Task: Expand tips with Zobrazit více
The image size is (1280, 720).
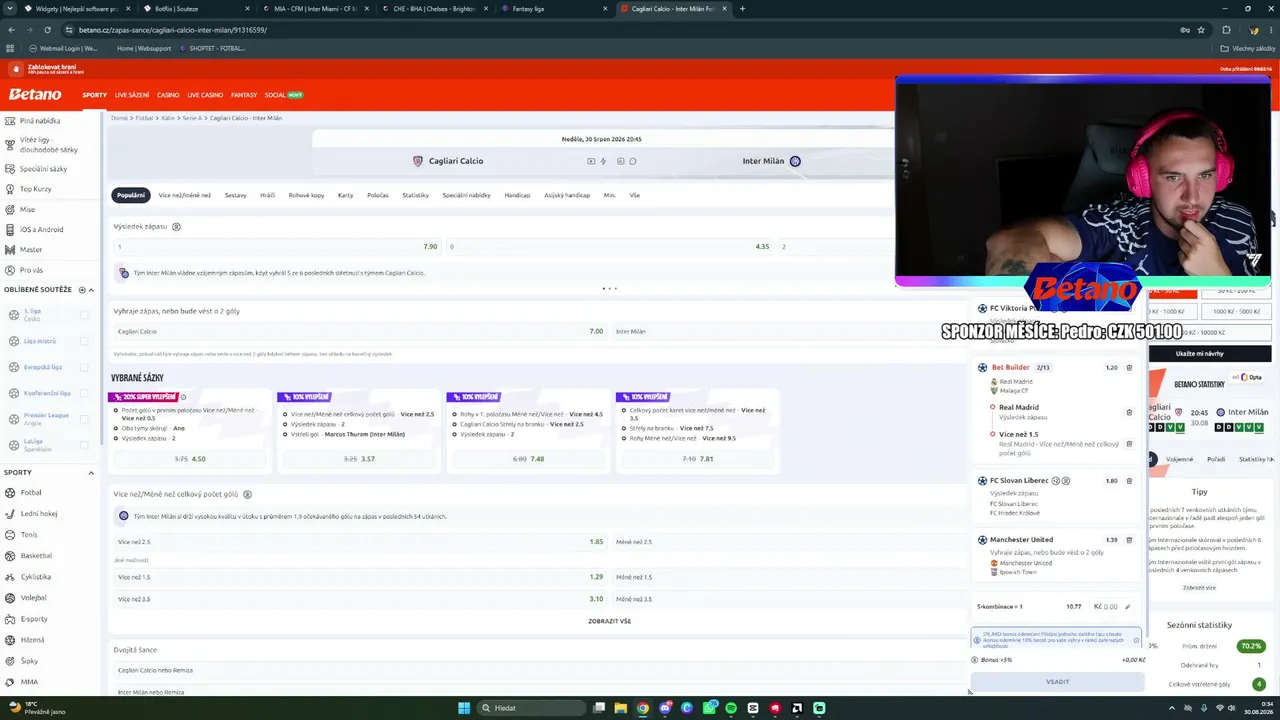Action: click(x=1199, y=588)
